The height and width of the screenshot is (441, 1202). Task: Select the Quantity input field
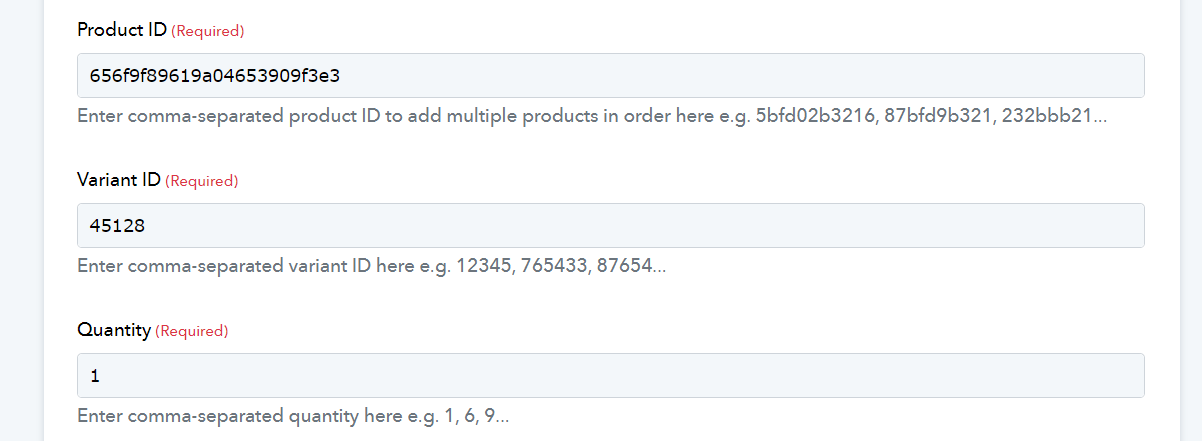(611, 375)
